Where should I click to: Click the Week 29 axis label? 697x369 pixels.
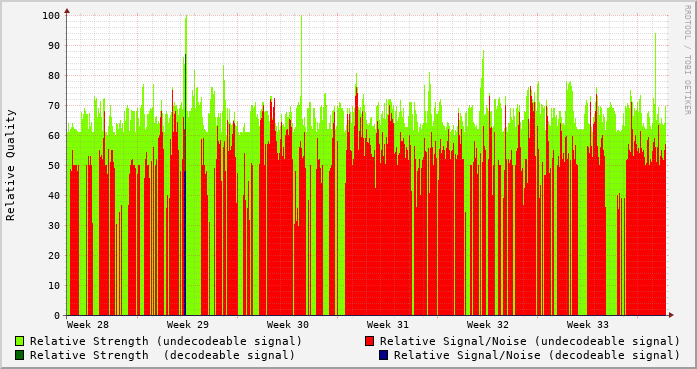click(188, 325)
